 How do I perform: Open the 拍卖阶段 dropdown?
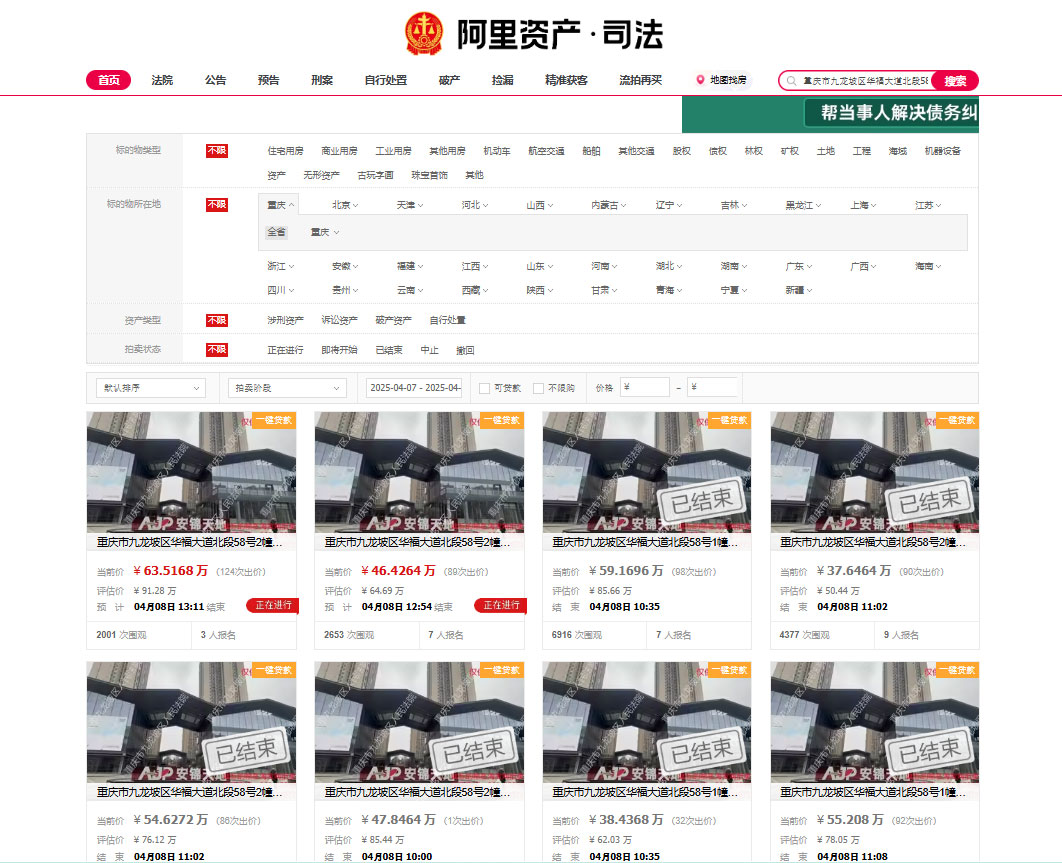pyautogui.click(x=288, y=388)
